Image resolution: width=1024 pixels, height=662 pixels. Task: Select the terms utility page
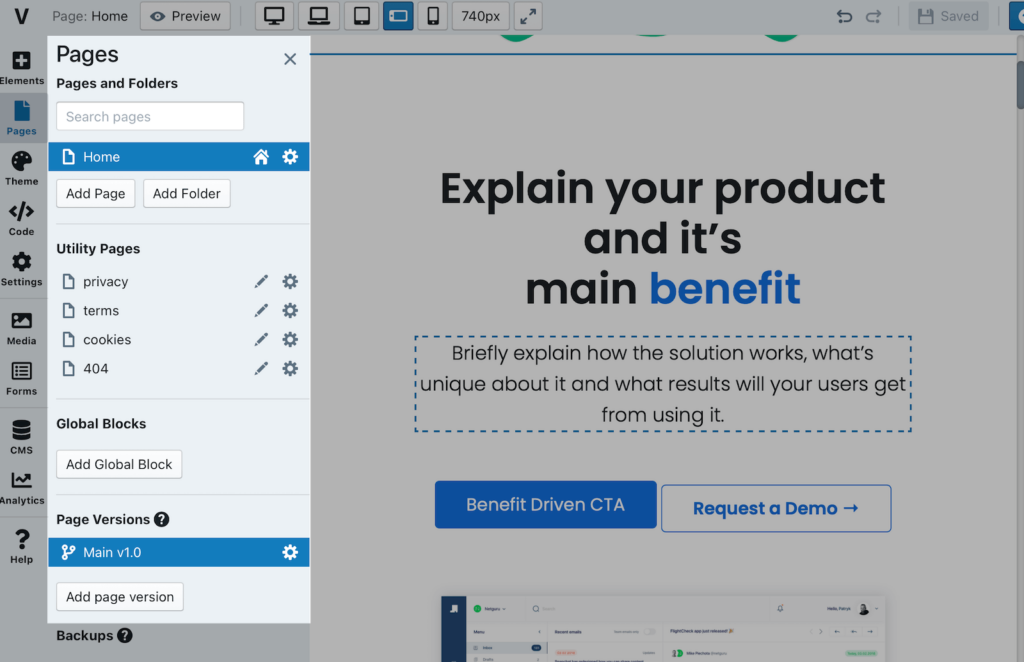101,311
